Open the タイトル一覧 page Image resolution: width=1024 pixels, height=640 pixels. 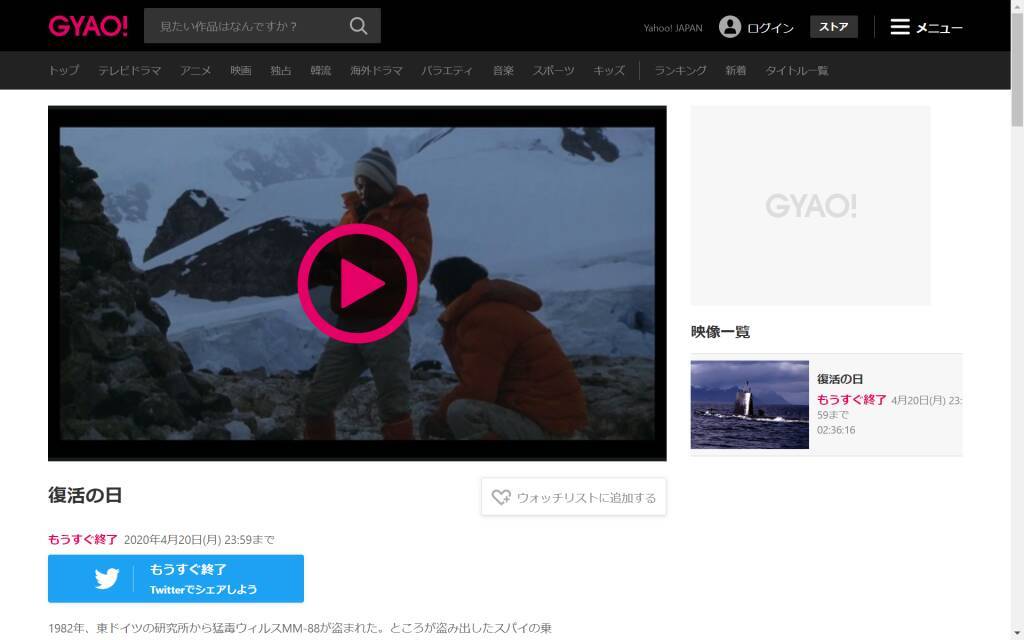(x=797, y=71)
